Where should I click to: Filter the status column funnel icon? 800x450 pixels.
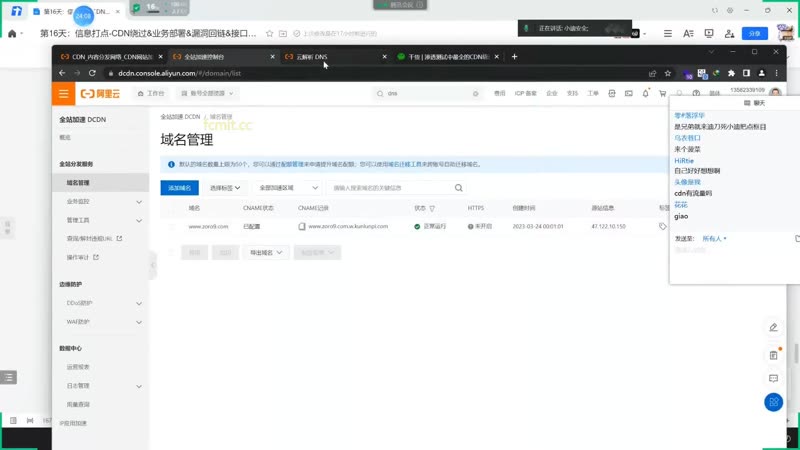432,208
